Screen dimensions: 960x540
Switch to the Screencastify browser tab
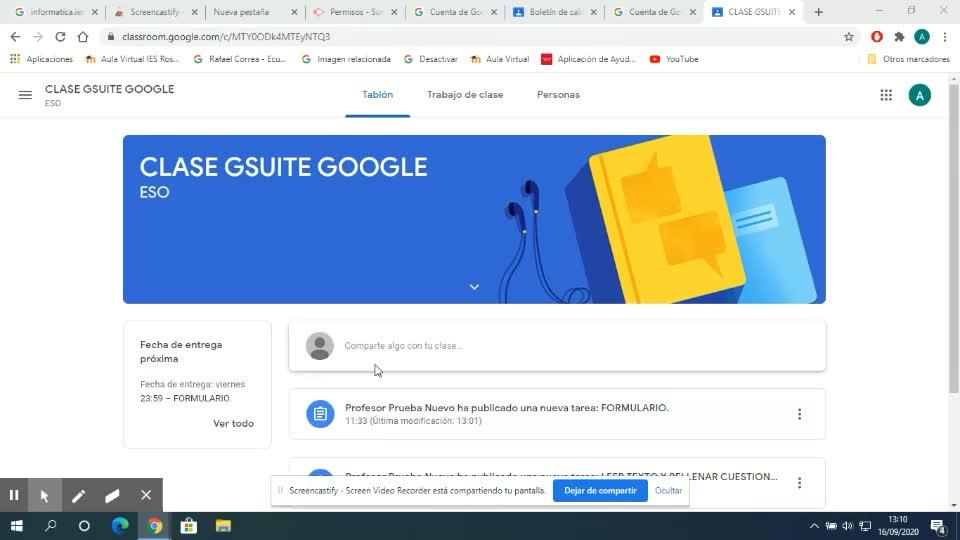pyautogui.click(x=155, y=12)
